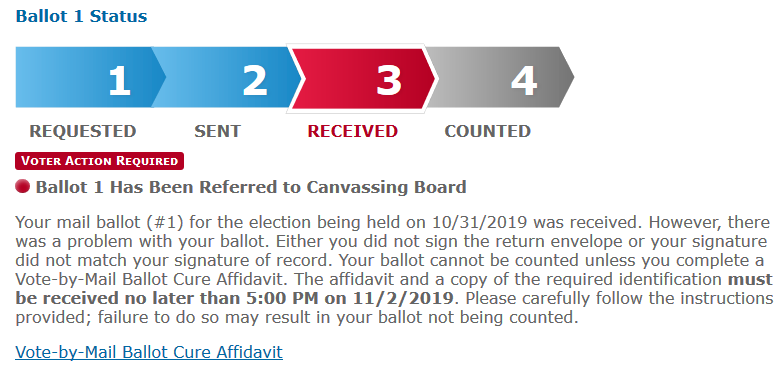The height and width of the screenshot is (378, 784).
Task: Click the red status dot icon
Action: tap(22, 186)
